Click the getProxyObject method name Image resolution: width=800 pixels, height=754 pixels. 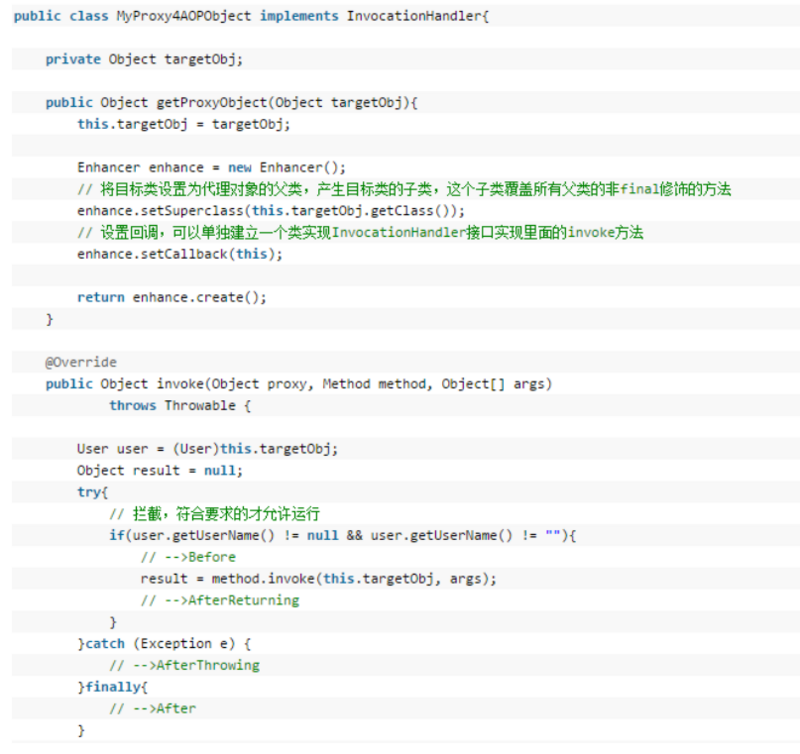pyautogui.click(x=212, y=103)
